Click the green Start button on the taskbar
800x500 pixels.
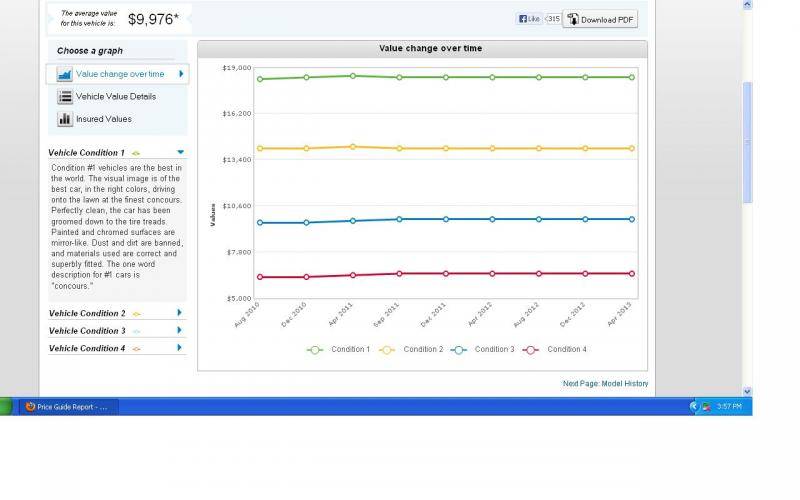pos(5,407)
